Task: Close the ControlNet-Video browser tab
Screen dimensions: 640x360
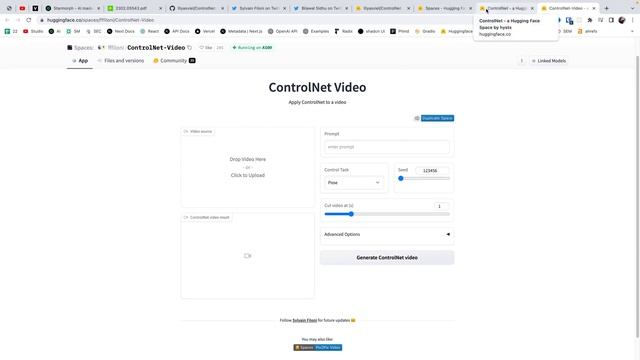Action: pos(594,8)
